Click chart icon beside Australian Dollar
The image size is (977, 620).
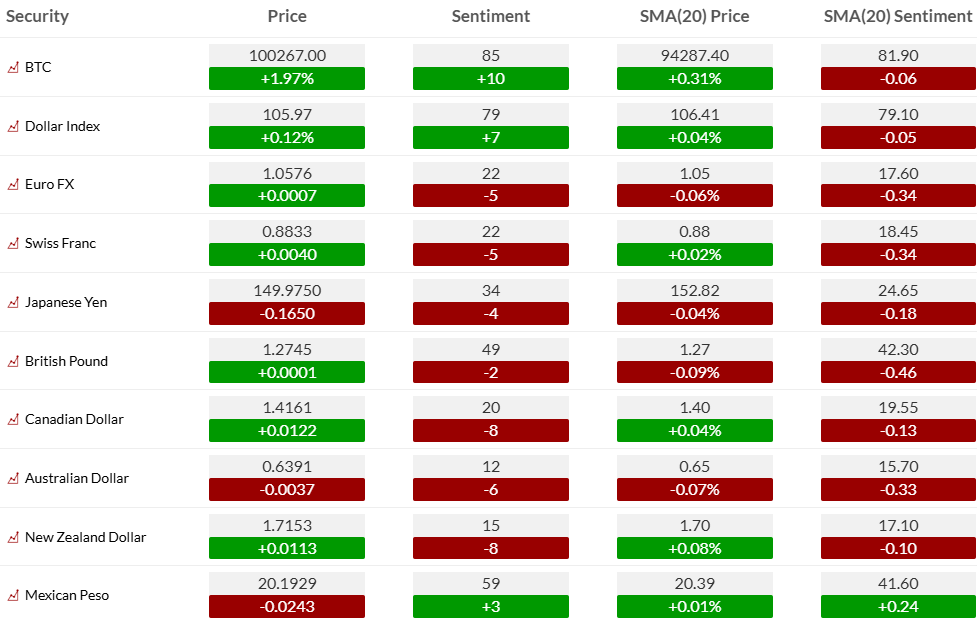tap(13, 479)
